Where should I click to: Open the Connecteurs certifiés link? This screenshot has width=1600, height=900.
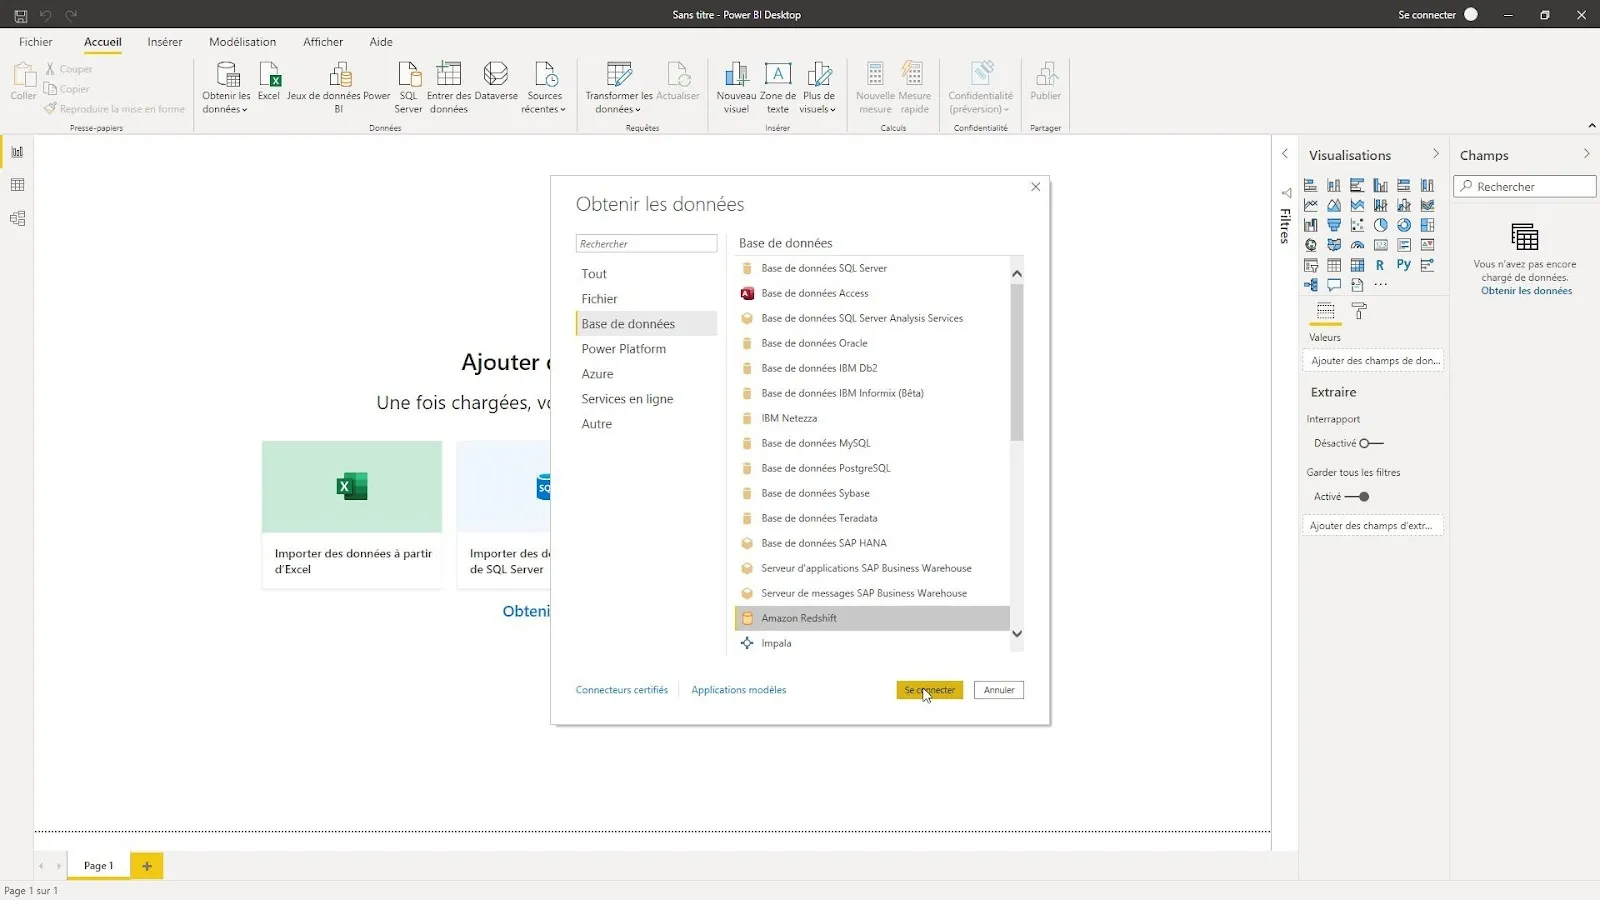(x=622, y=690)
